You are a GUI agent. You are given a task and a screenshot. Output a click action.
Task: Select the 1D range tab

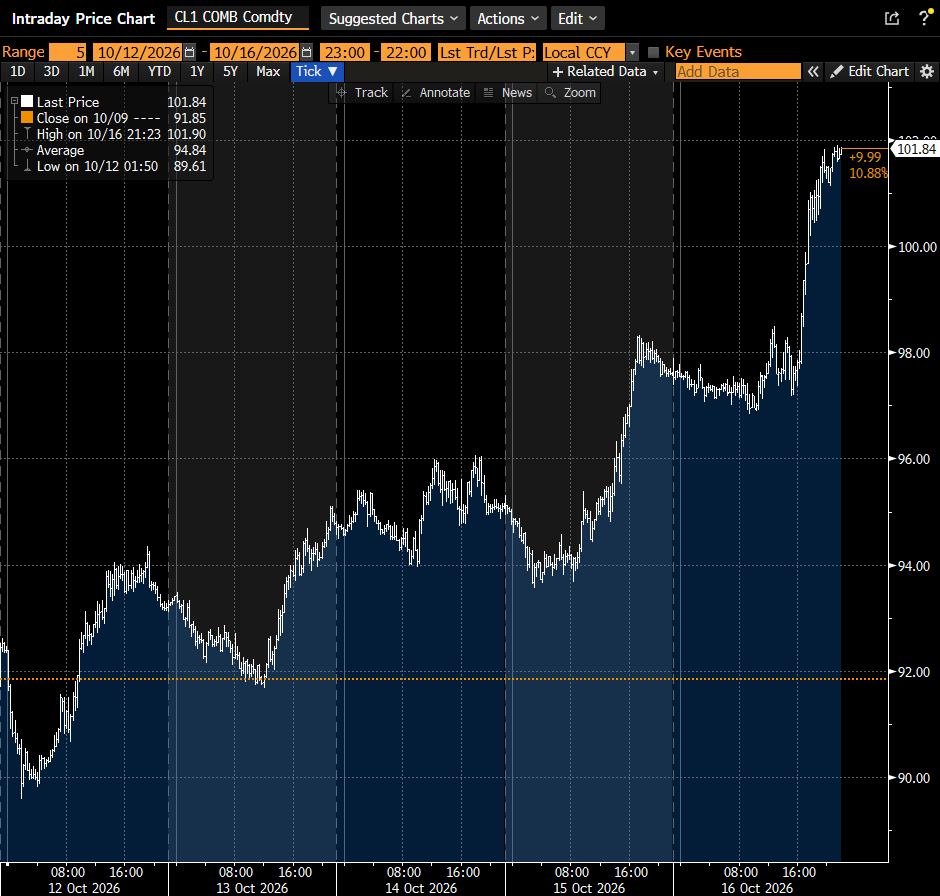coord(18,72)
